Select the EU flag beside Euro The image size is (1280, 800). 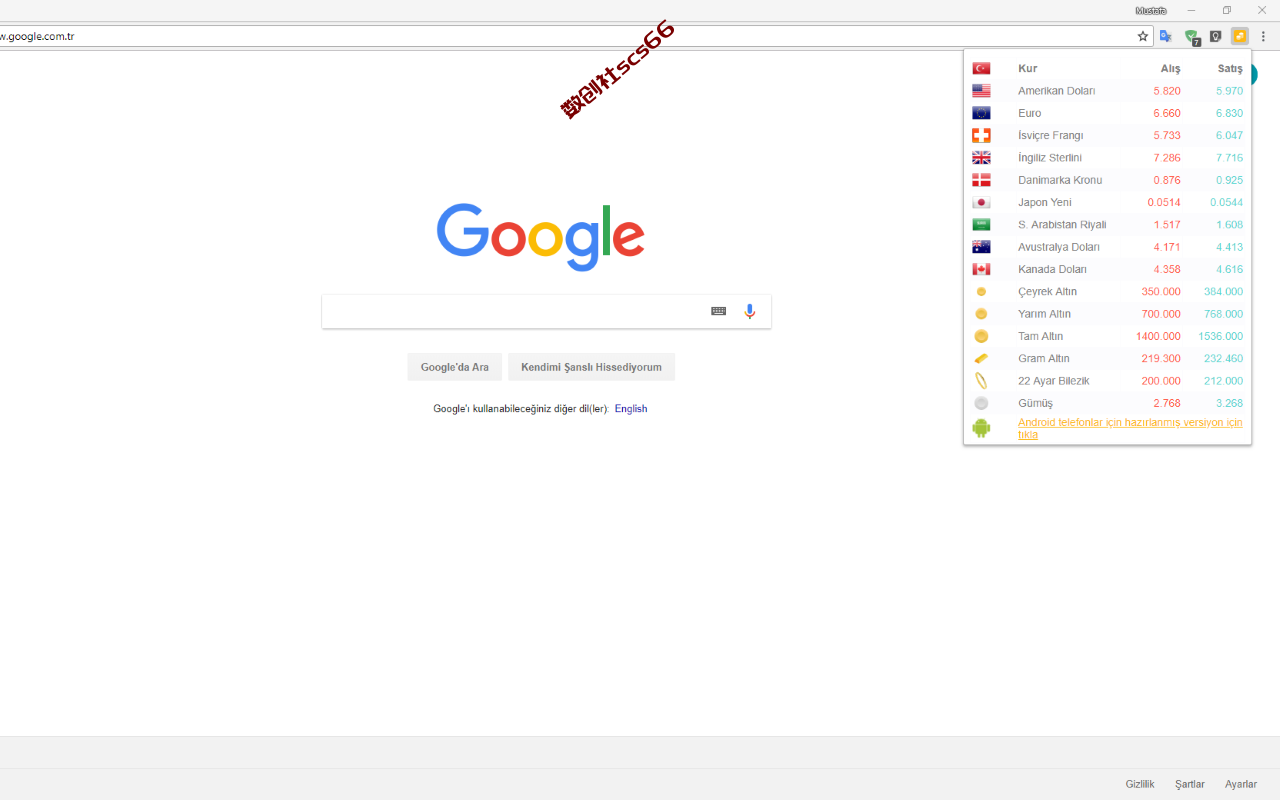pos(981,113)
